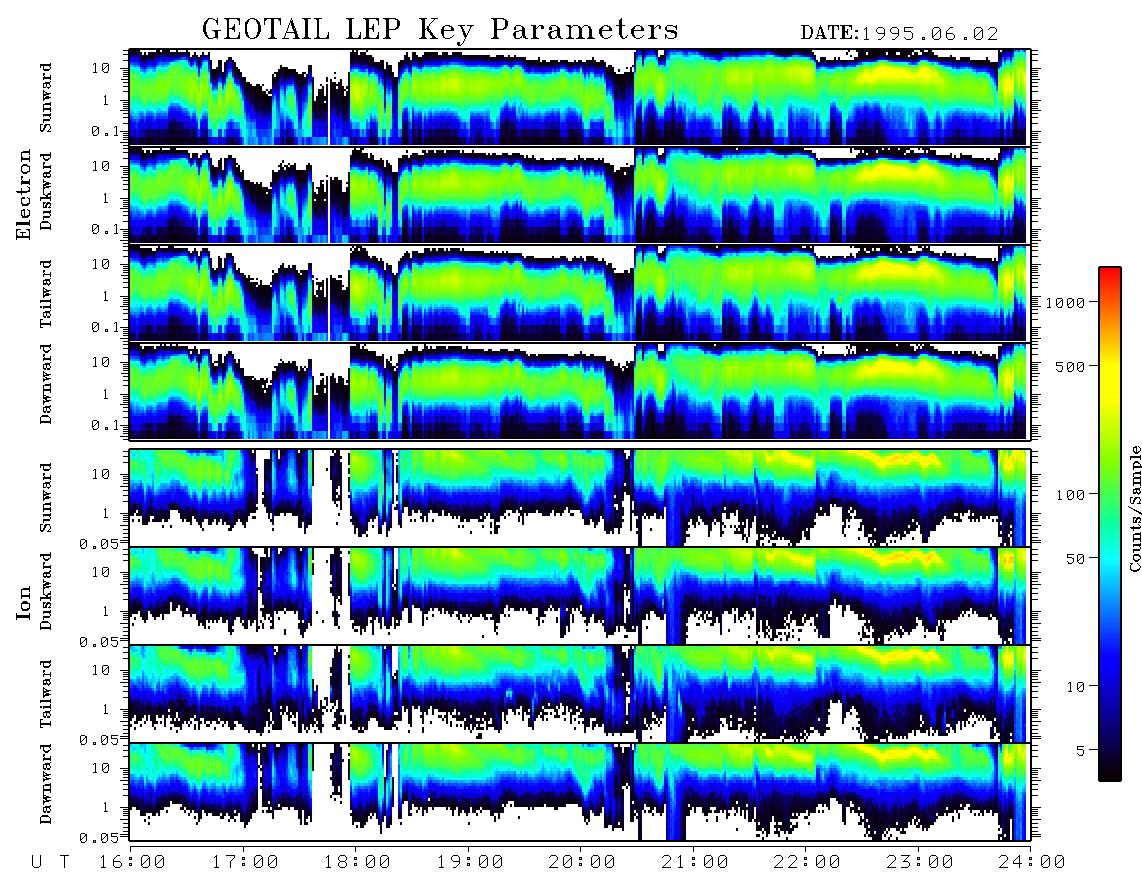Click the Electron Tailward panel label
Screen dimensions: 1142x880
46,294
